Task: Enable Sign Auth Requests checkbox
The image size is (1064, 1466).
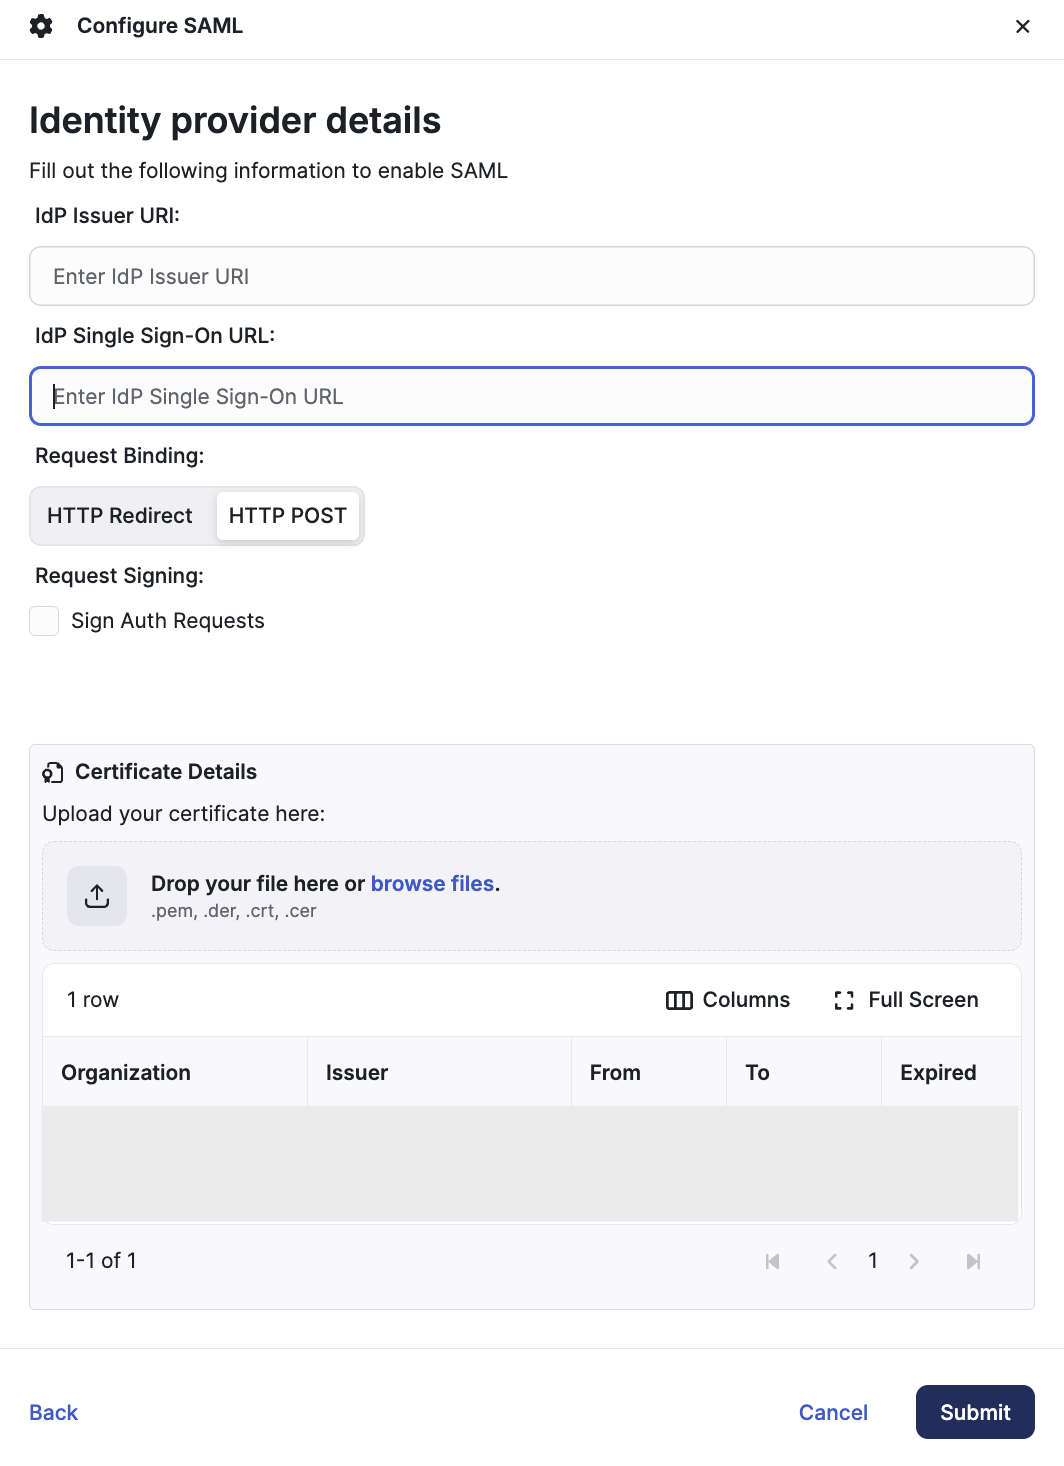Action: (44, 621)
